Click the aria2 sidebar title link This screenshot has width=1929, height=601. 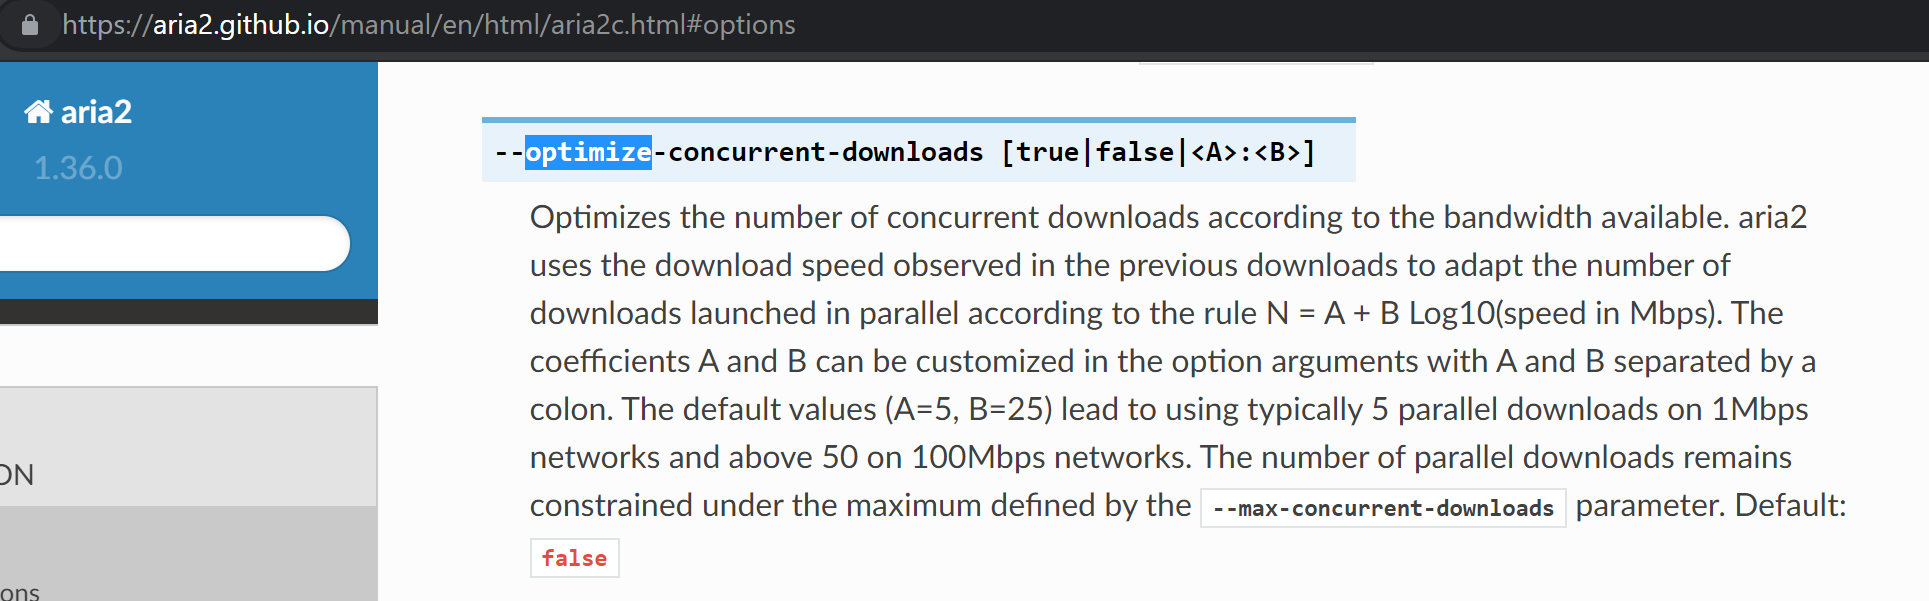coord(95,111)
